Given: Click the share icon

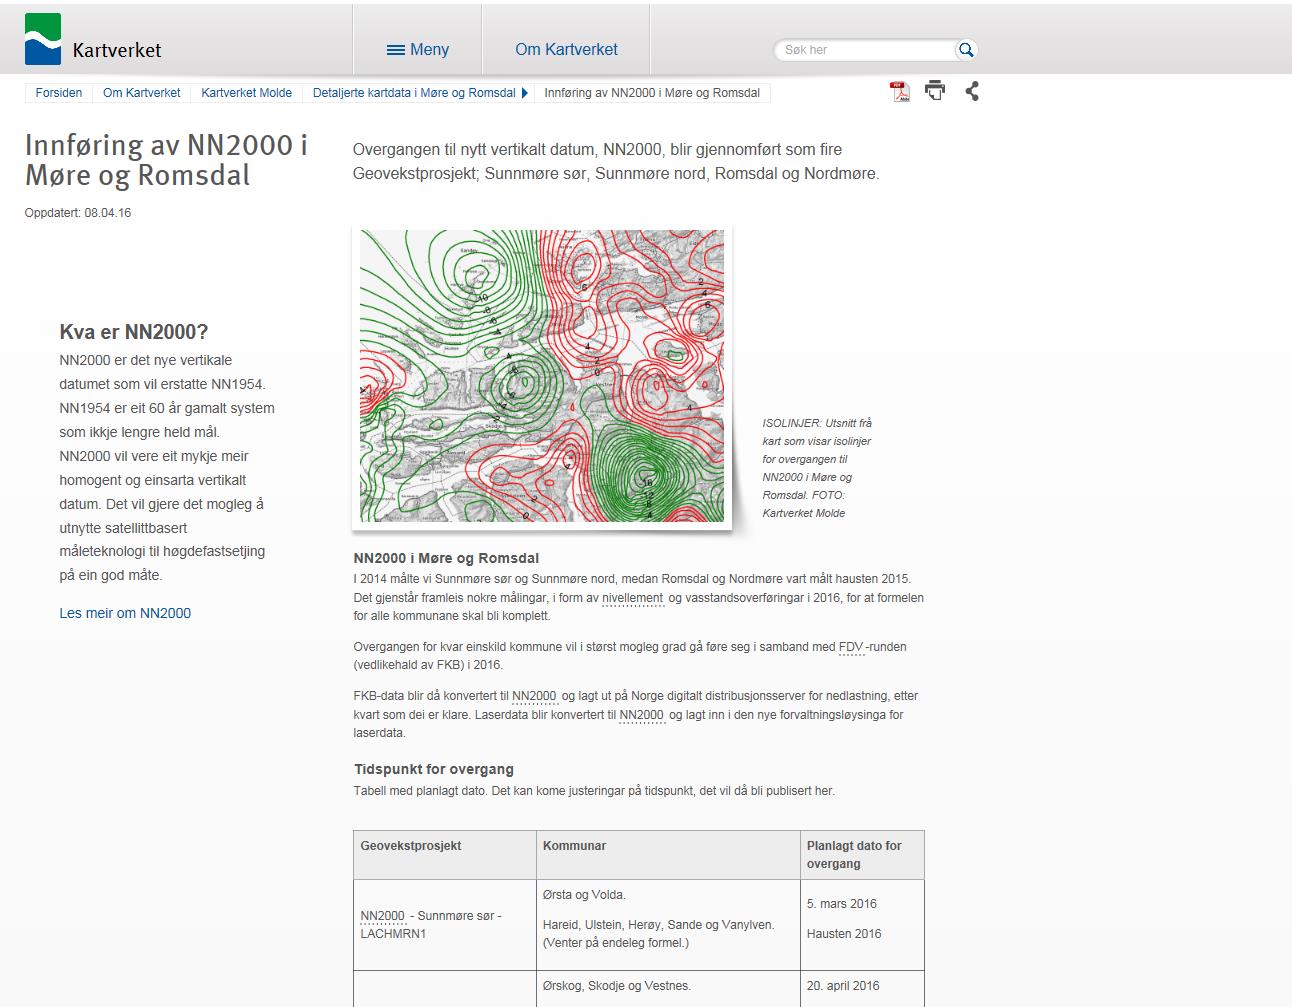Looking at the screenshot, I should click(972, 91).
